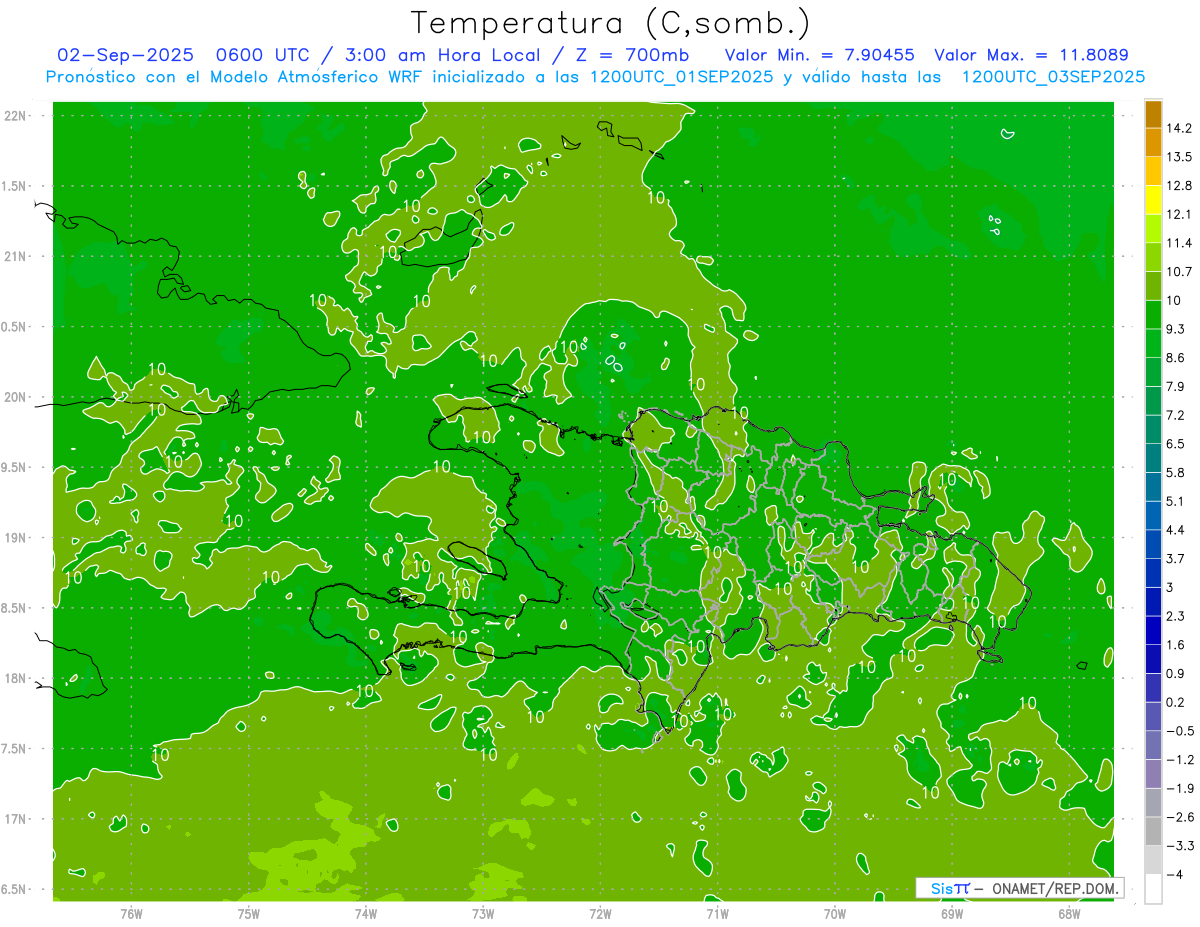Click the 68W longitude axis label
Image resolution: width=1200 pixels, height=927 pixels.
coord(1069,913)
